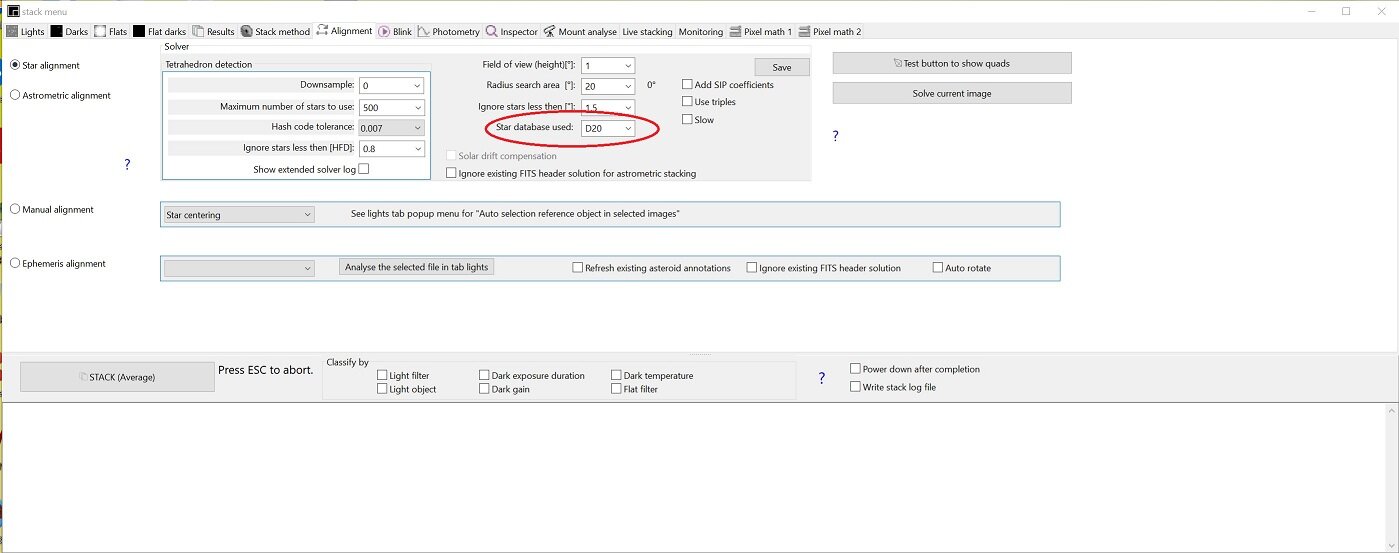Open the empty Ephemeris alignment dropdown
This screenshot has height=553, width=1399.
coord(238,268)
